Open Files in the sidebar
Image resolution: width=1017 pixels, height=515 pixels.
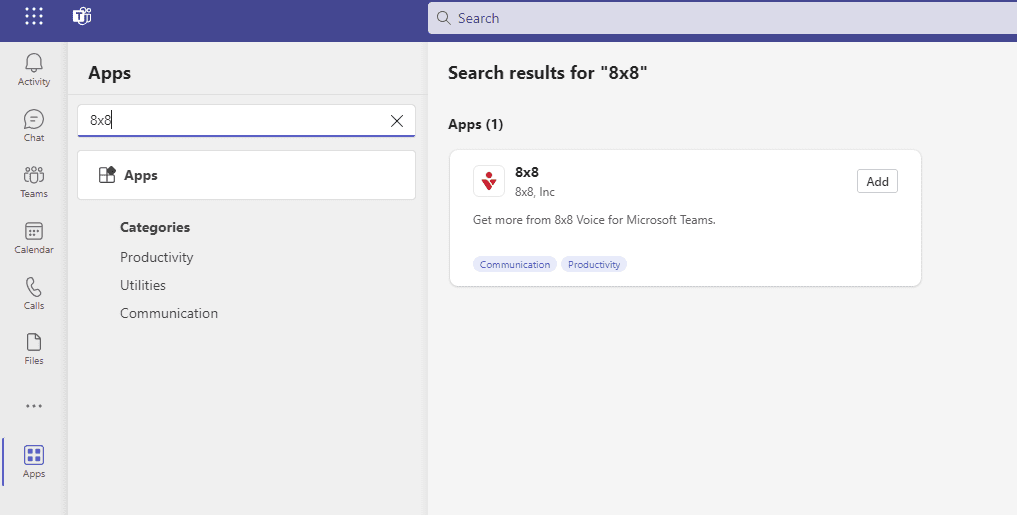[34, 349]
